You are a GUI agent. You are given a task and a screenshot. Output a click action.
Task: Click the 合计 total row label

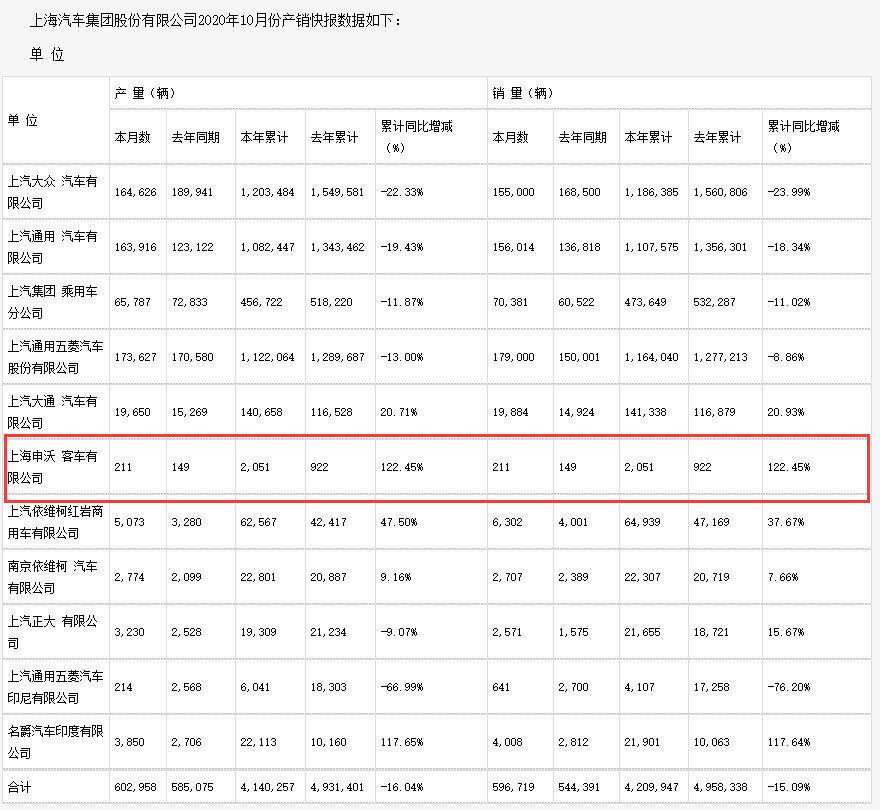coord(19,787)
